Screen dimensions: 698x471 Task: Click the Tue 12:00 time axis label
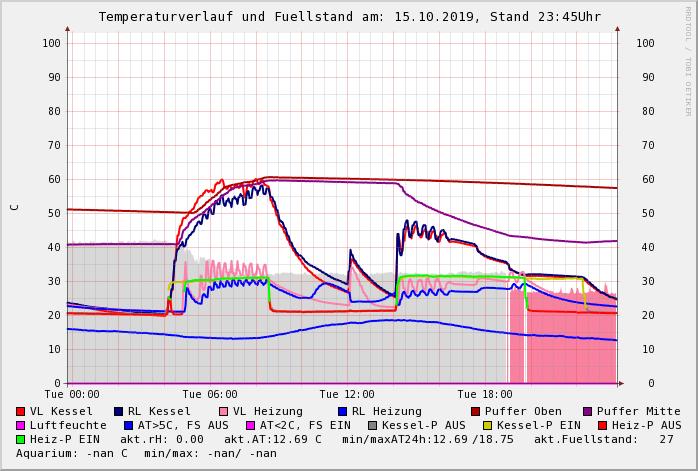pos(347,394)
